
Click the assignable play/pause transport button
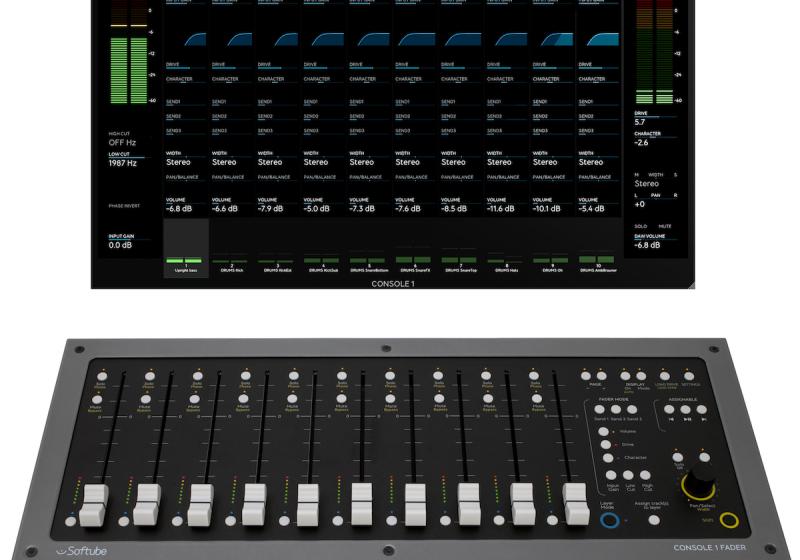pos(686,410)
